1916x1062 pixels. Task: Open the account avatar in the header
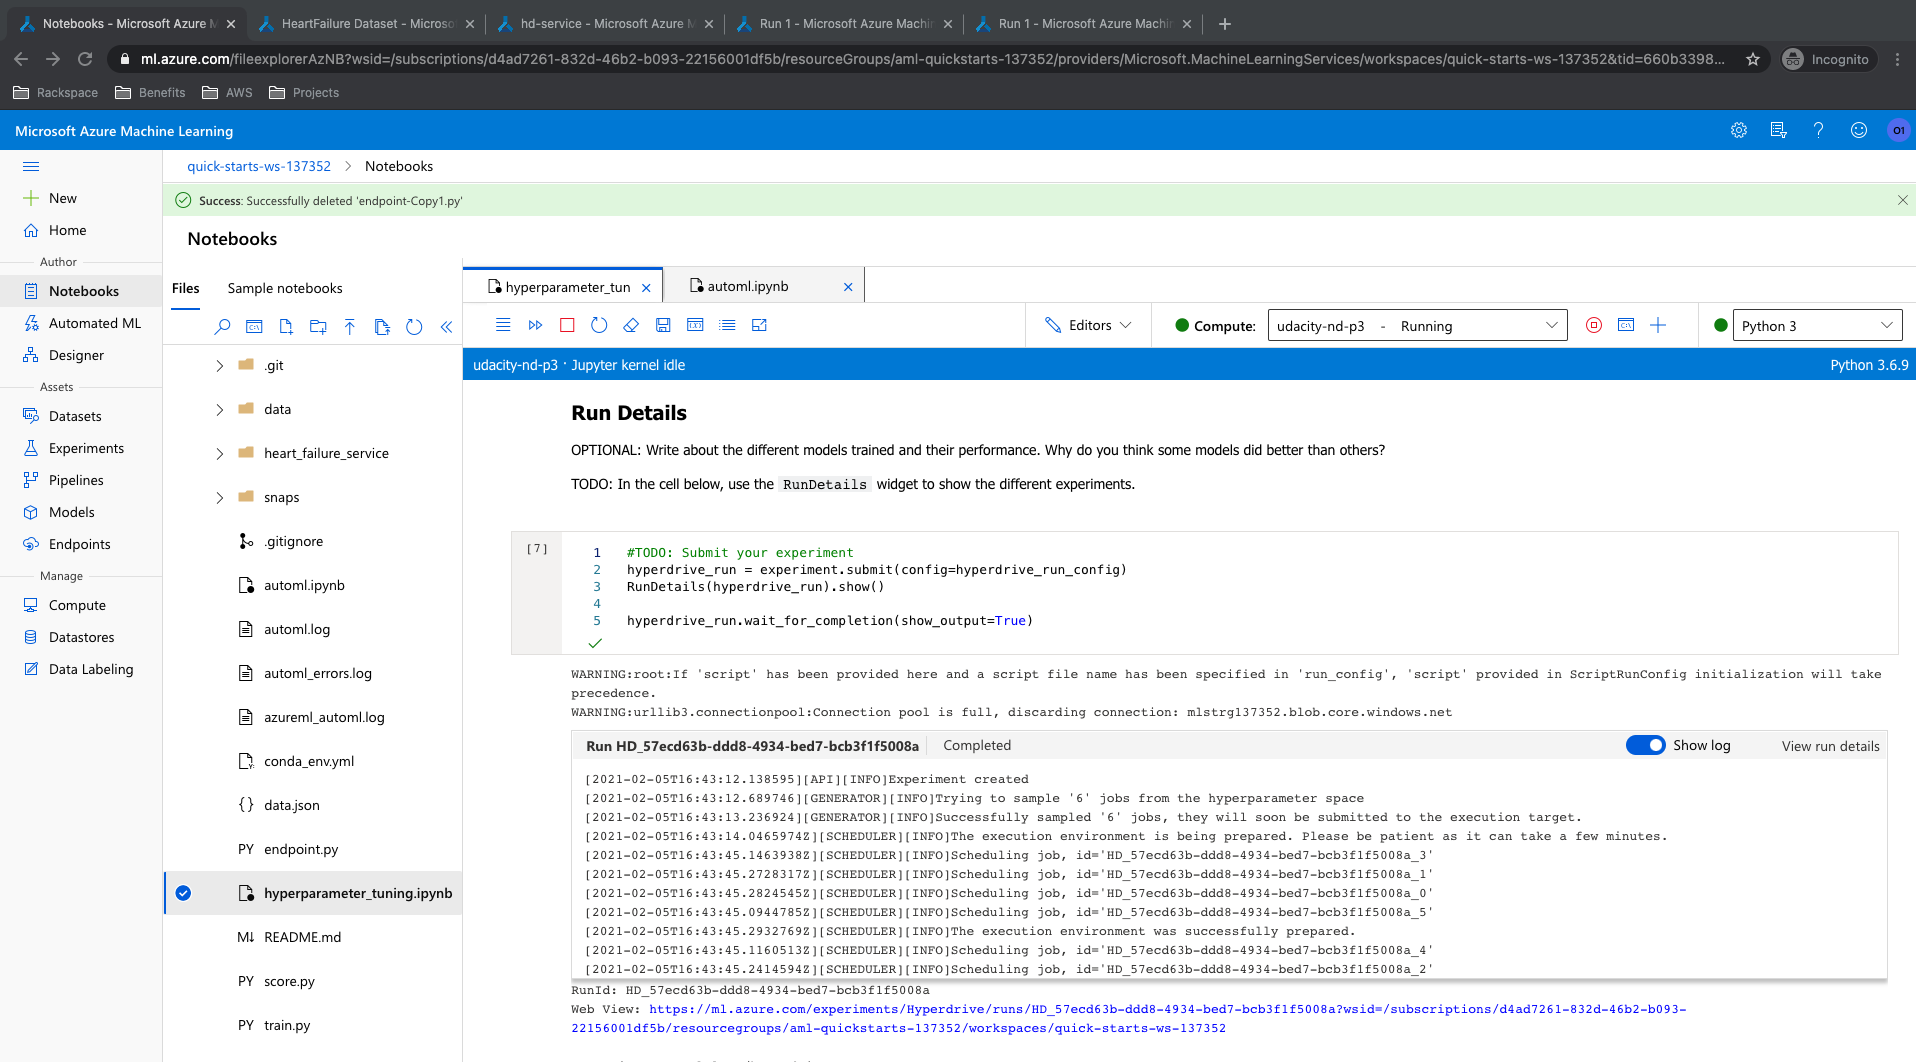(x=1898, y=130)
